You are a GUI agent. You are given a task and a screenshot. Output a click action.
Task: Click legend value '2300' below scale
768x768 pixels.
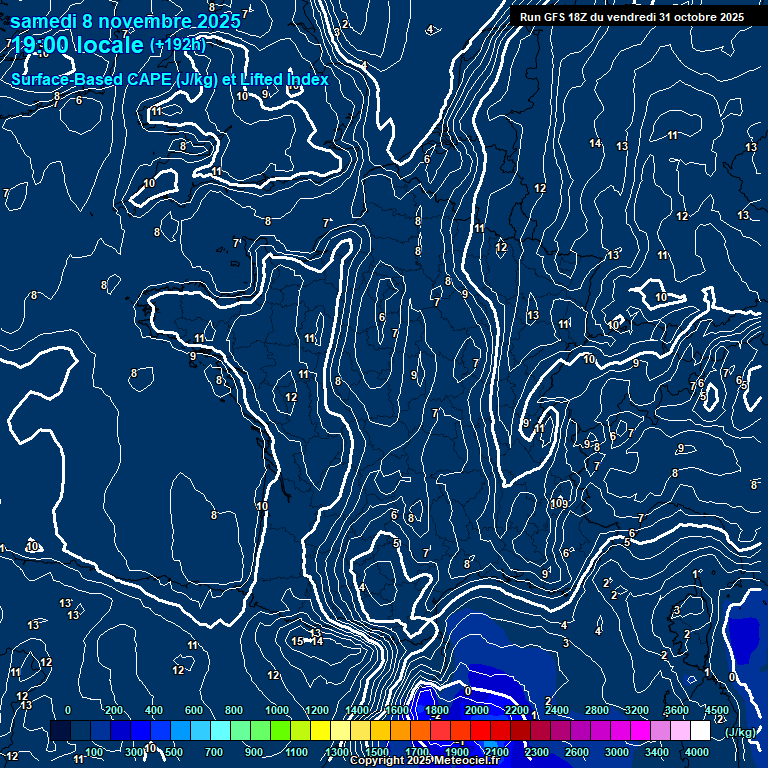tap(537, 752)
